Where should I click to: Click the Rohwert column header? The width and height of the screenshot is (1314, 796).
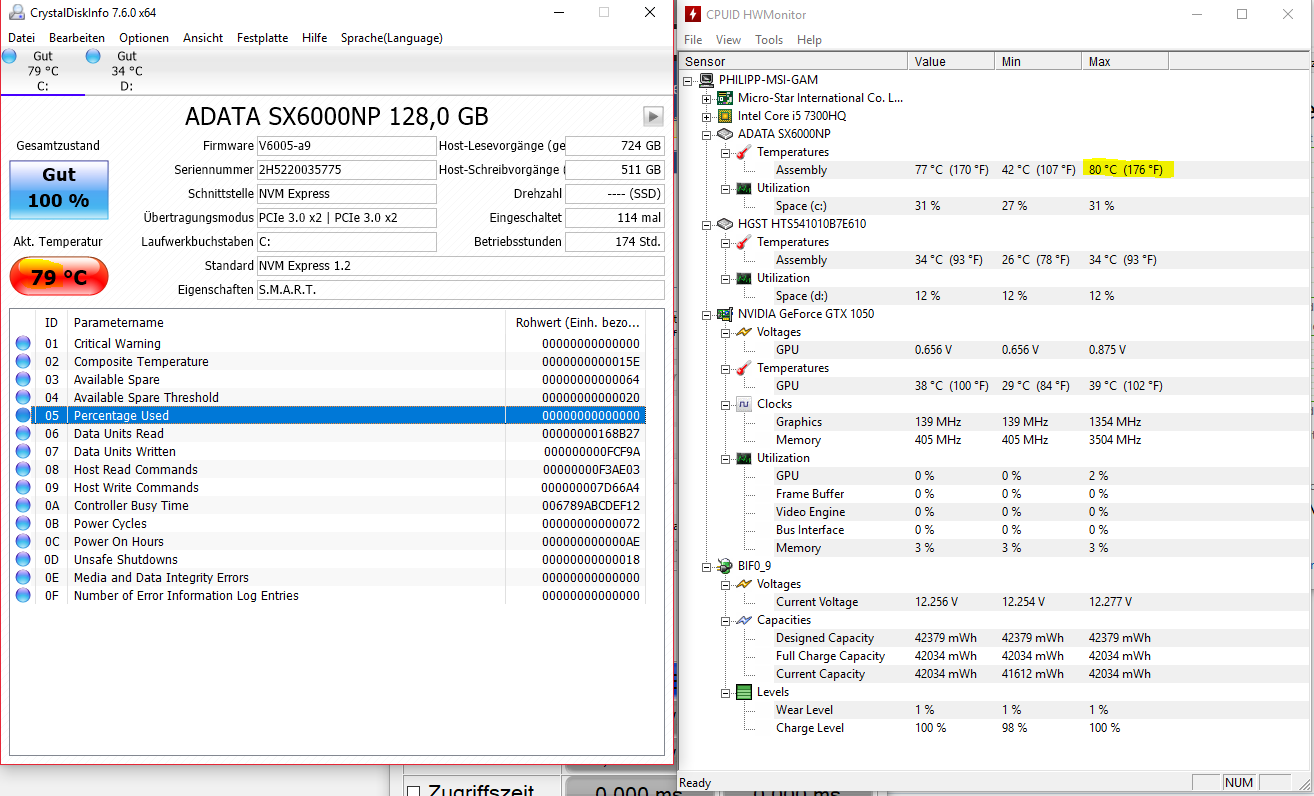coord(575,323)
